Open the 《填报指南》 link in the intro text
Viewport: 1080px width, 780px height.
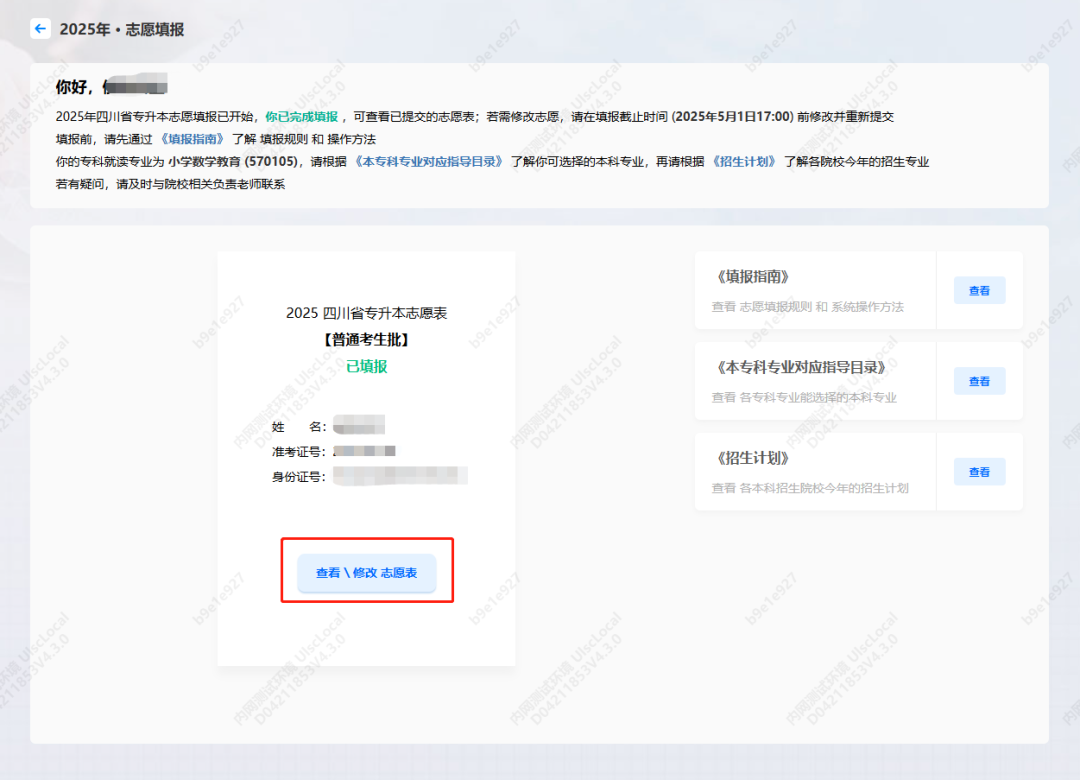(x=191, y=139)
